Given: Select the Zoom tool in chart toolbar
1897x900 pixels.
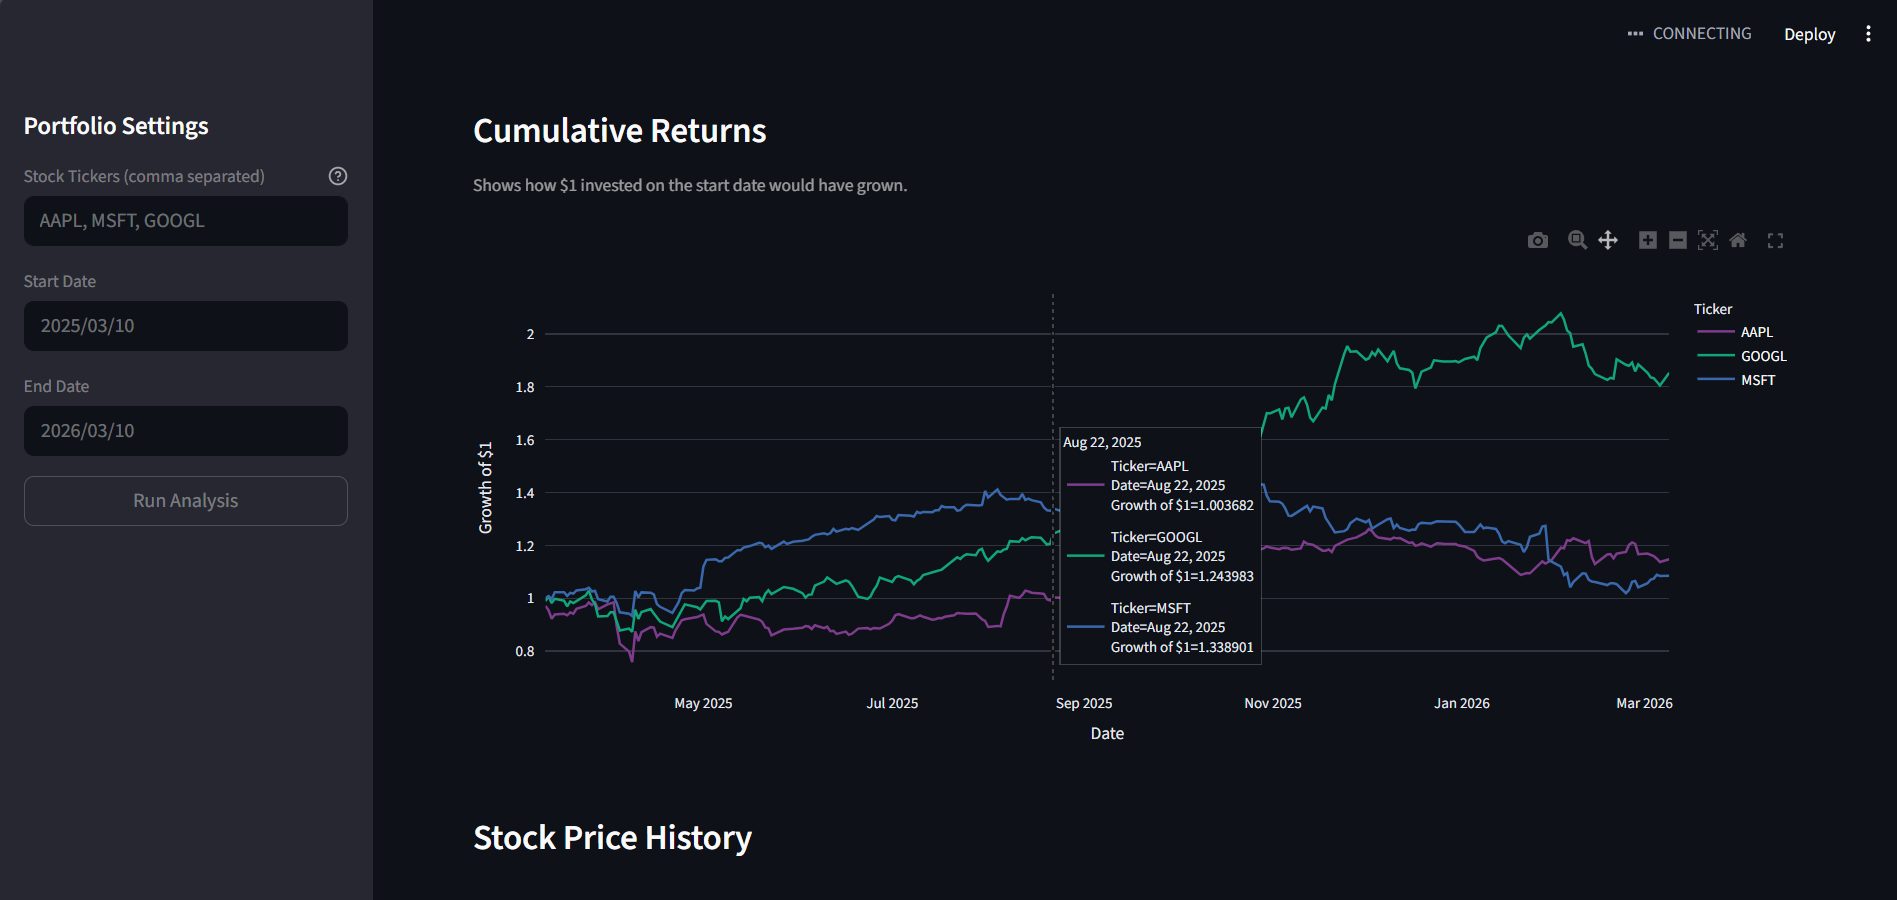Looking at the screenshot, I should (1577, 240).
